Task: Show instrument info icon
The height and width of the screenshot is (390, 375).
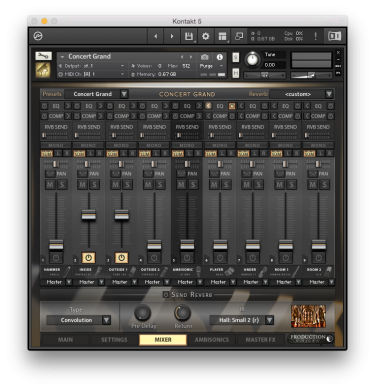Action: click(219, 57)
